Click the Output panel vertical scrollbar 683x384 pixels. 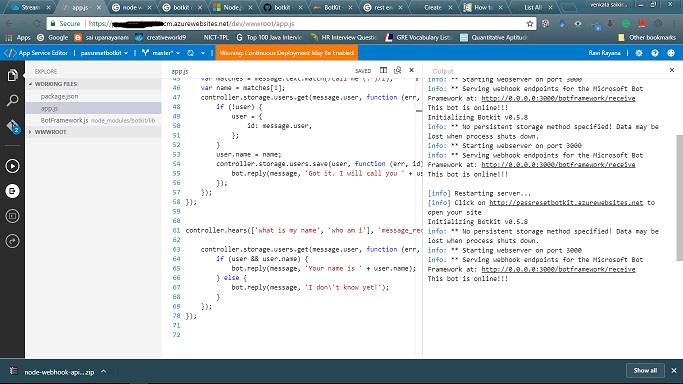tap(680, 198)
